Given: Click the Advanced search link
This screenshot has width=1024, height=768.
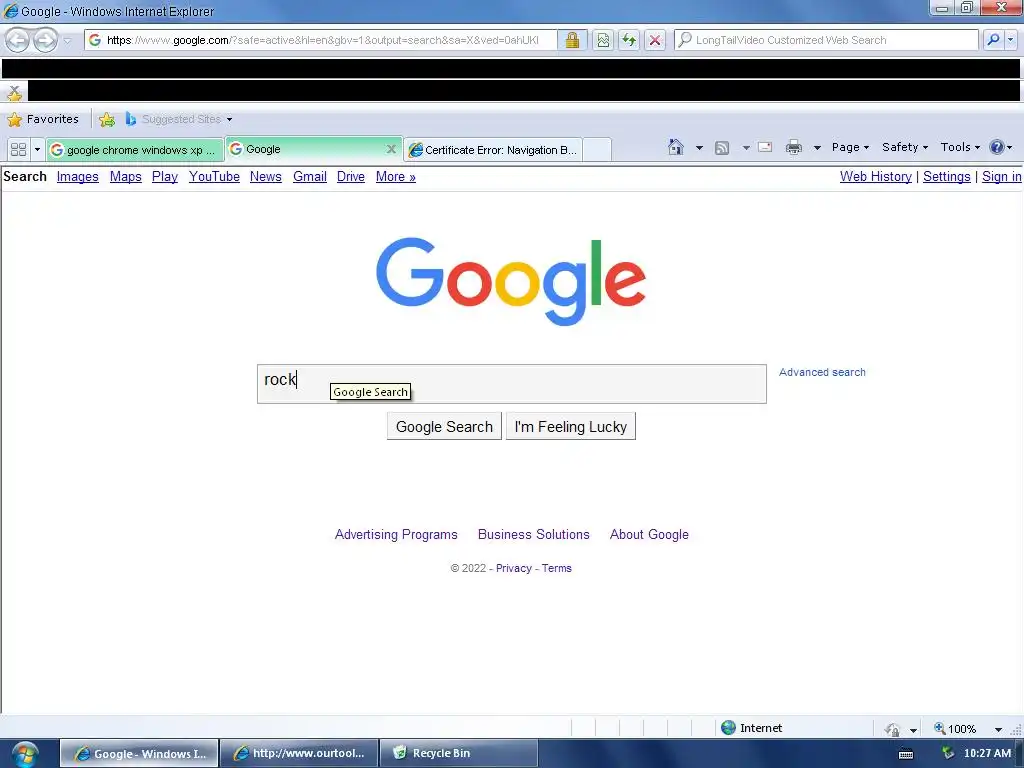Looking at the screenshot, I should [822, 372].
